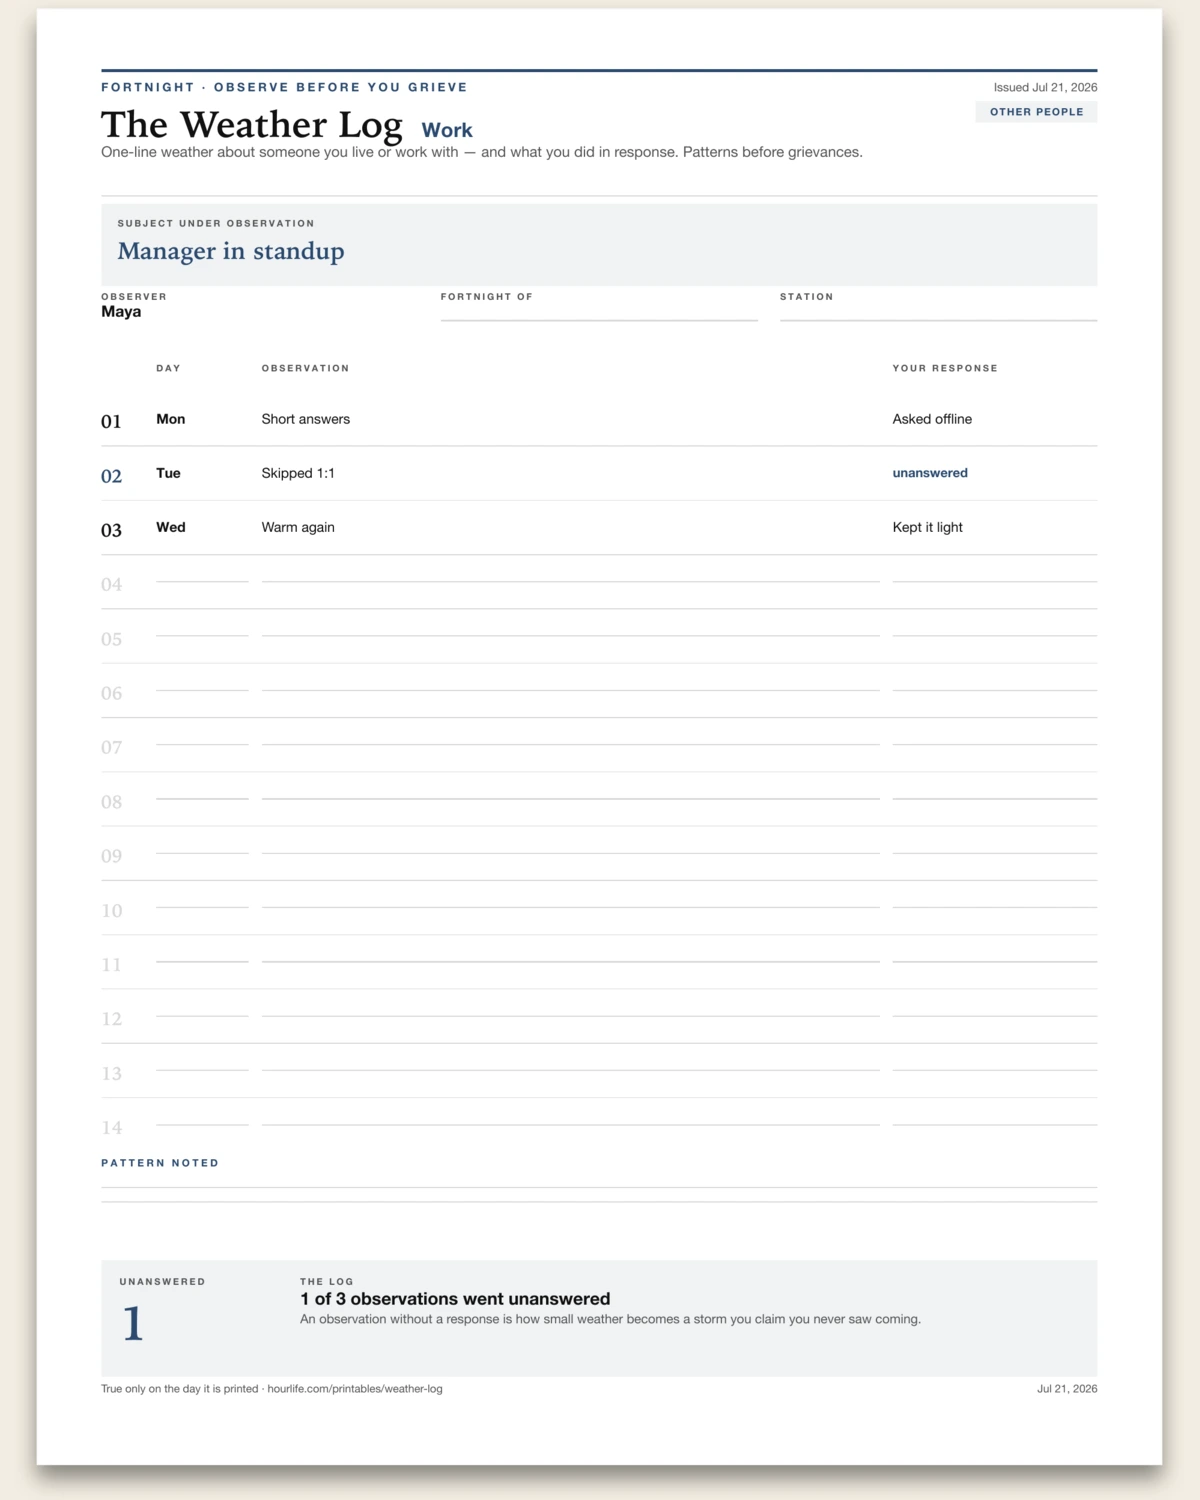Viewport: 1200px width, 1500px height.
Task: Select the Warm again observation on Wednesday
Action: (298, 527)
